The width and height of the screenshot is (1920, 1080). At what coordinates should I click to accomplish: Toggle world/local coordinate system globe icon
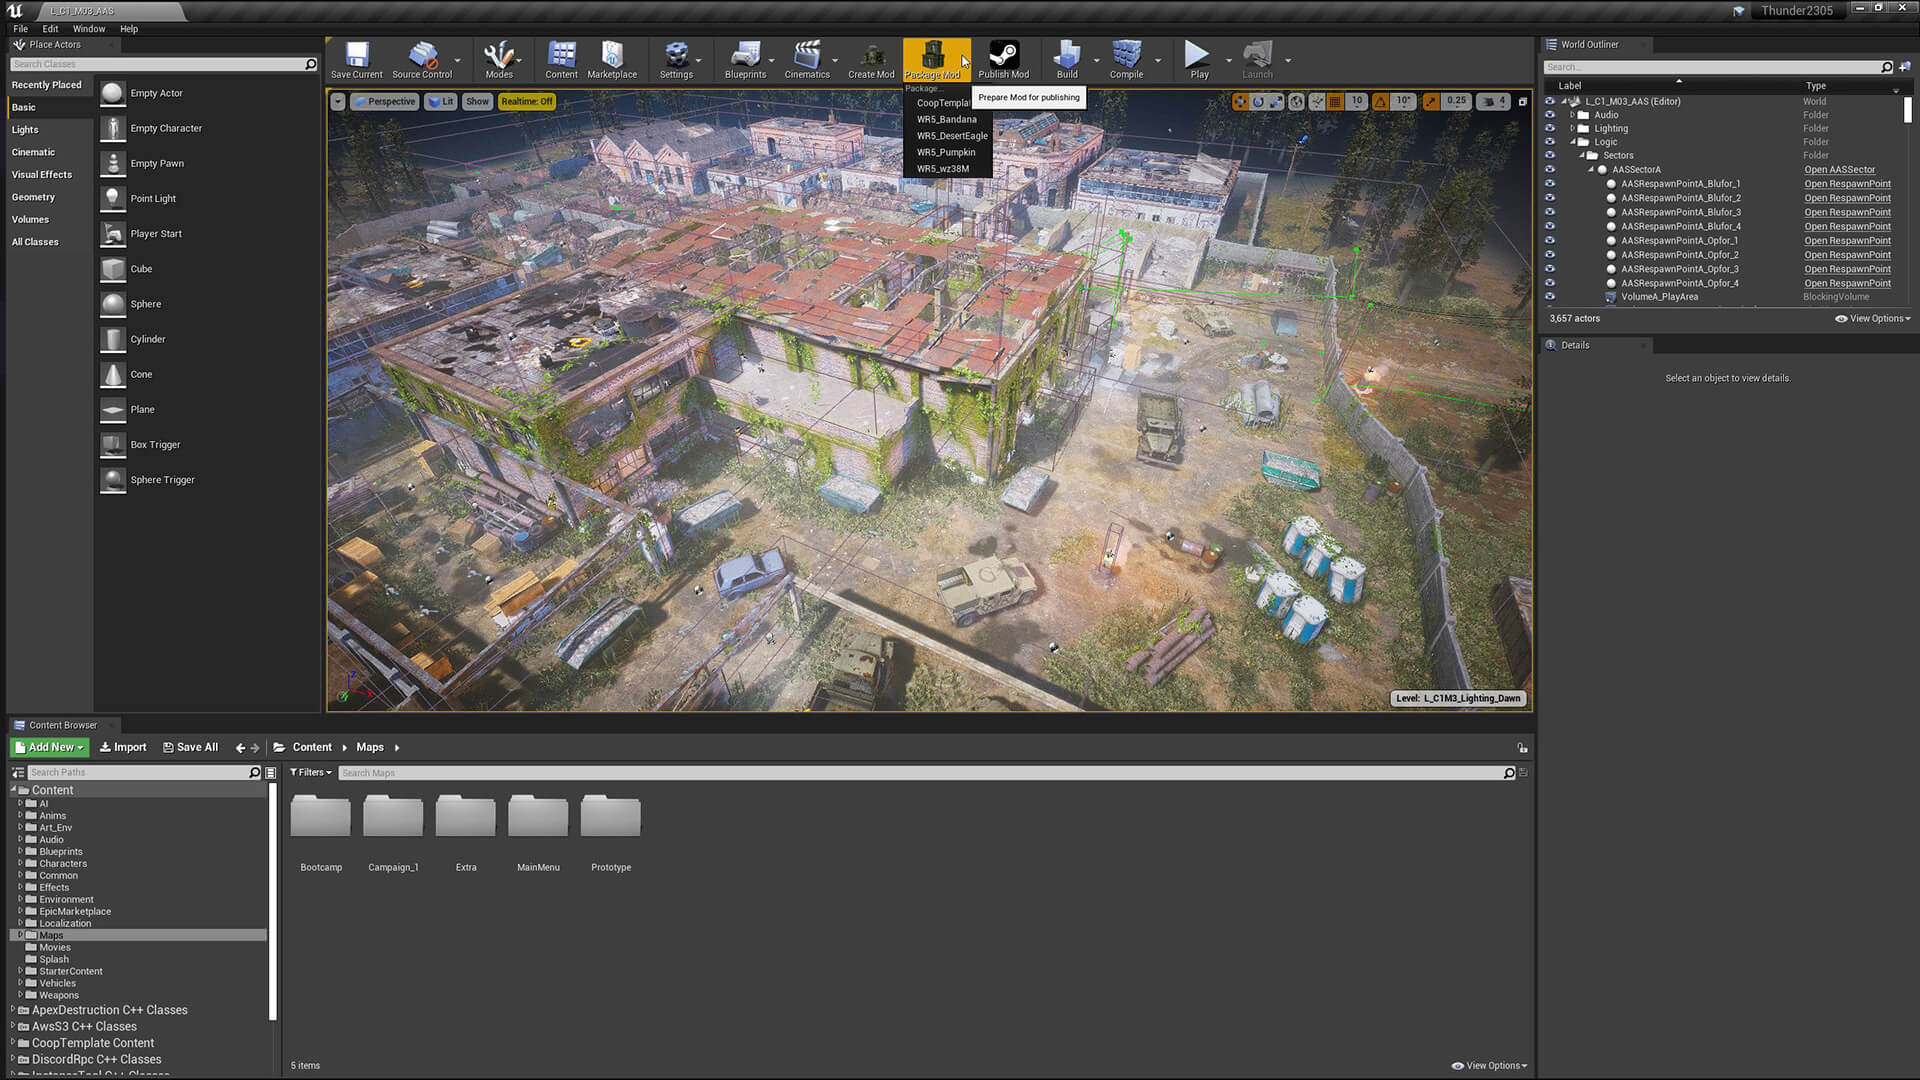tap(1297, 101)
